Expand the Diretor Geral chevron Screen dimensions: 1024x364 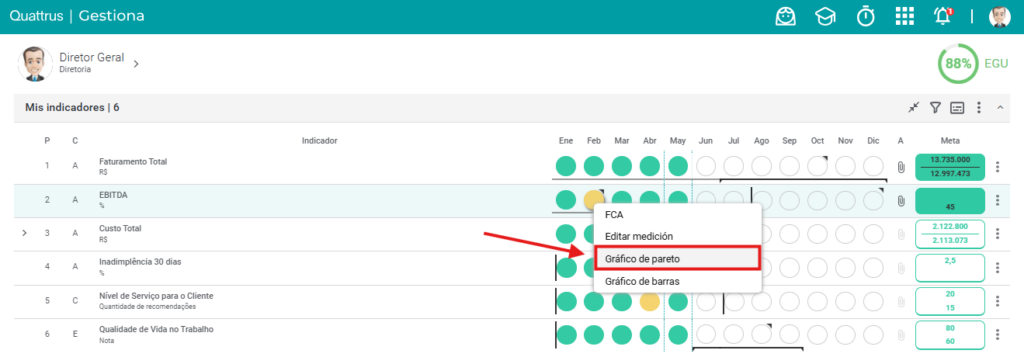[136, 63]
